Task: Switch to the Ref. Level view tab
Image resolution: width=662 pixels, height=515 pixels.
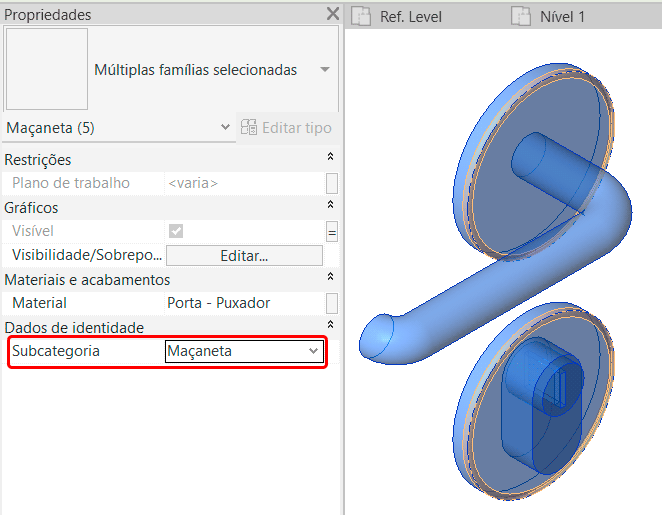Action: click(x=410, y=17)
